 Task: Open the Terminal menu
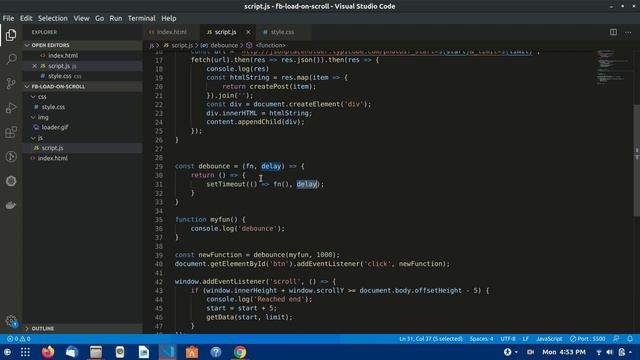click(141, 18)
